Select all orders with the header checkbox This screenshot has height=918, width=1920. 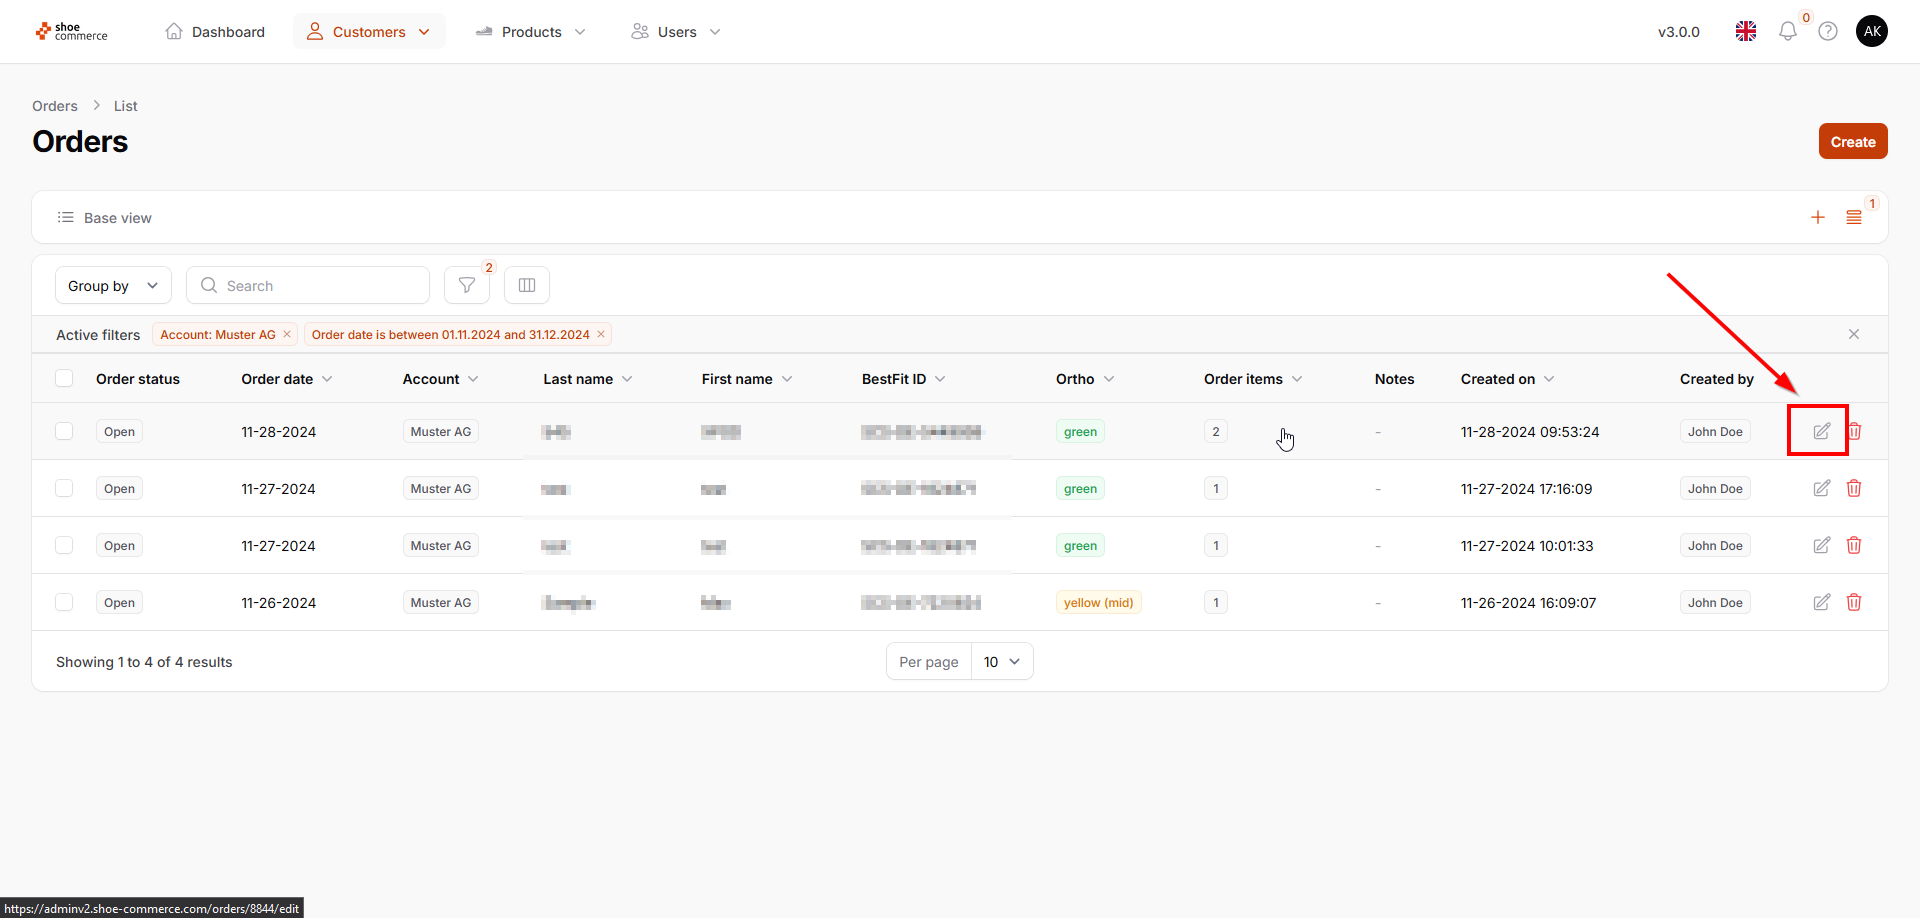point(64,379)
